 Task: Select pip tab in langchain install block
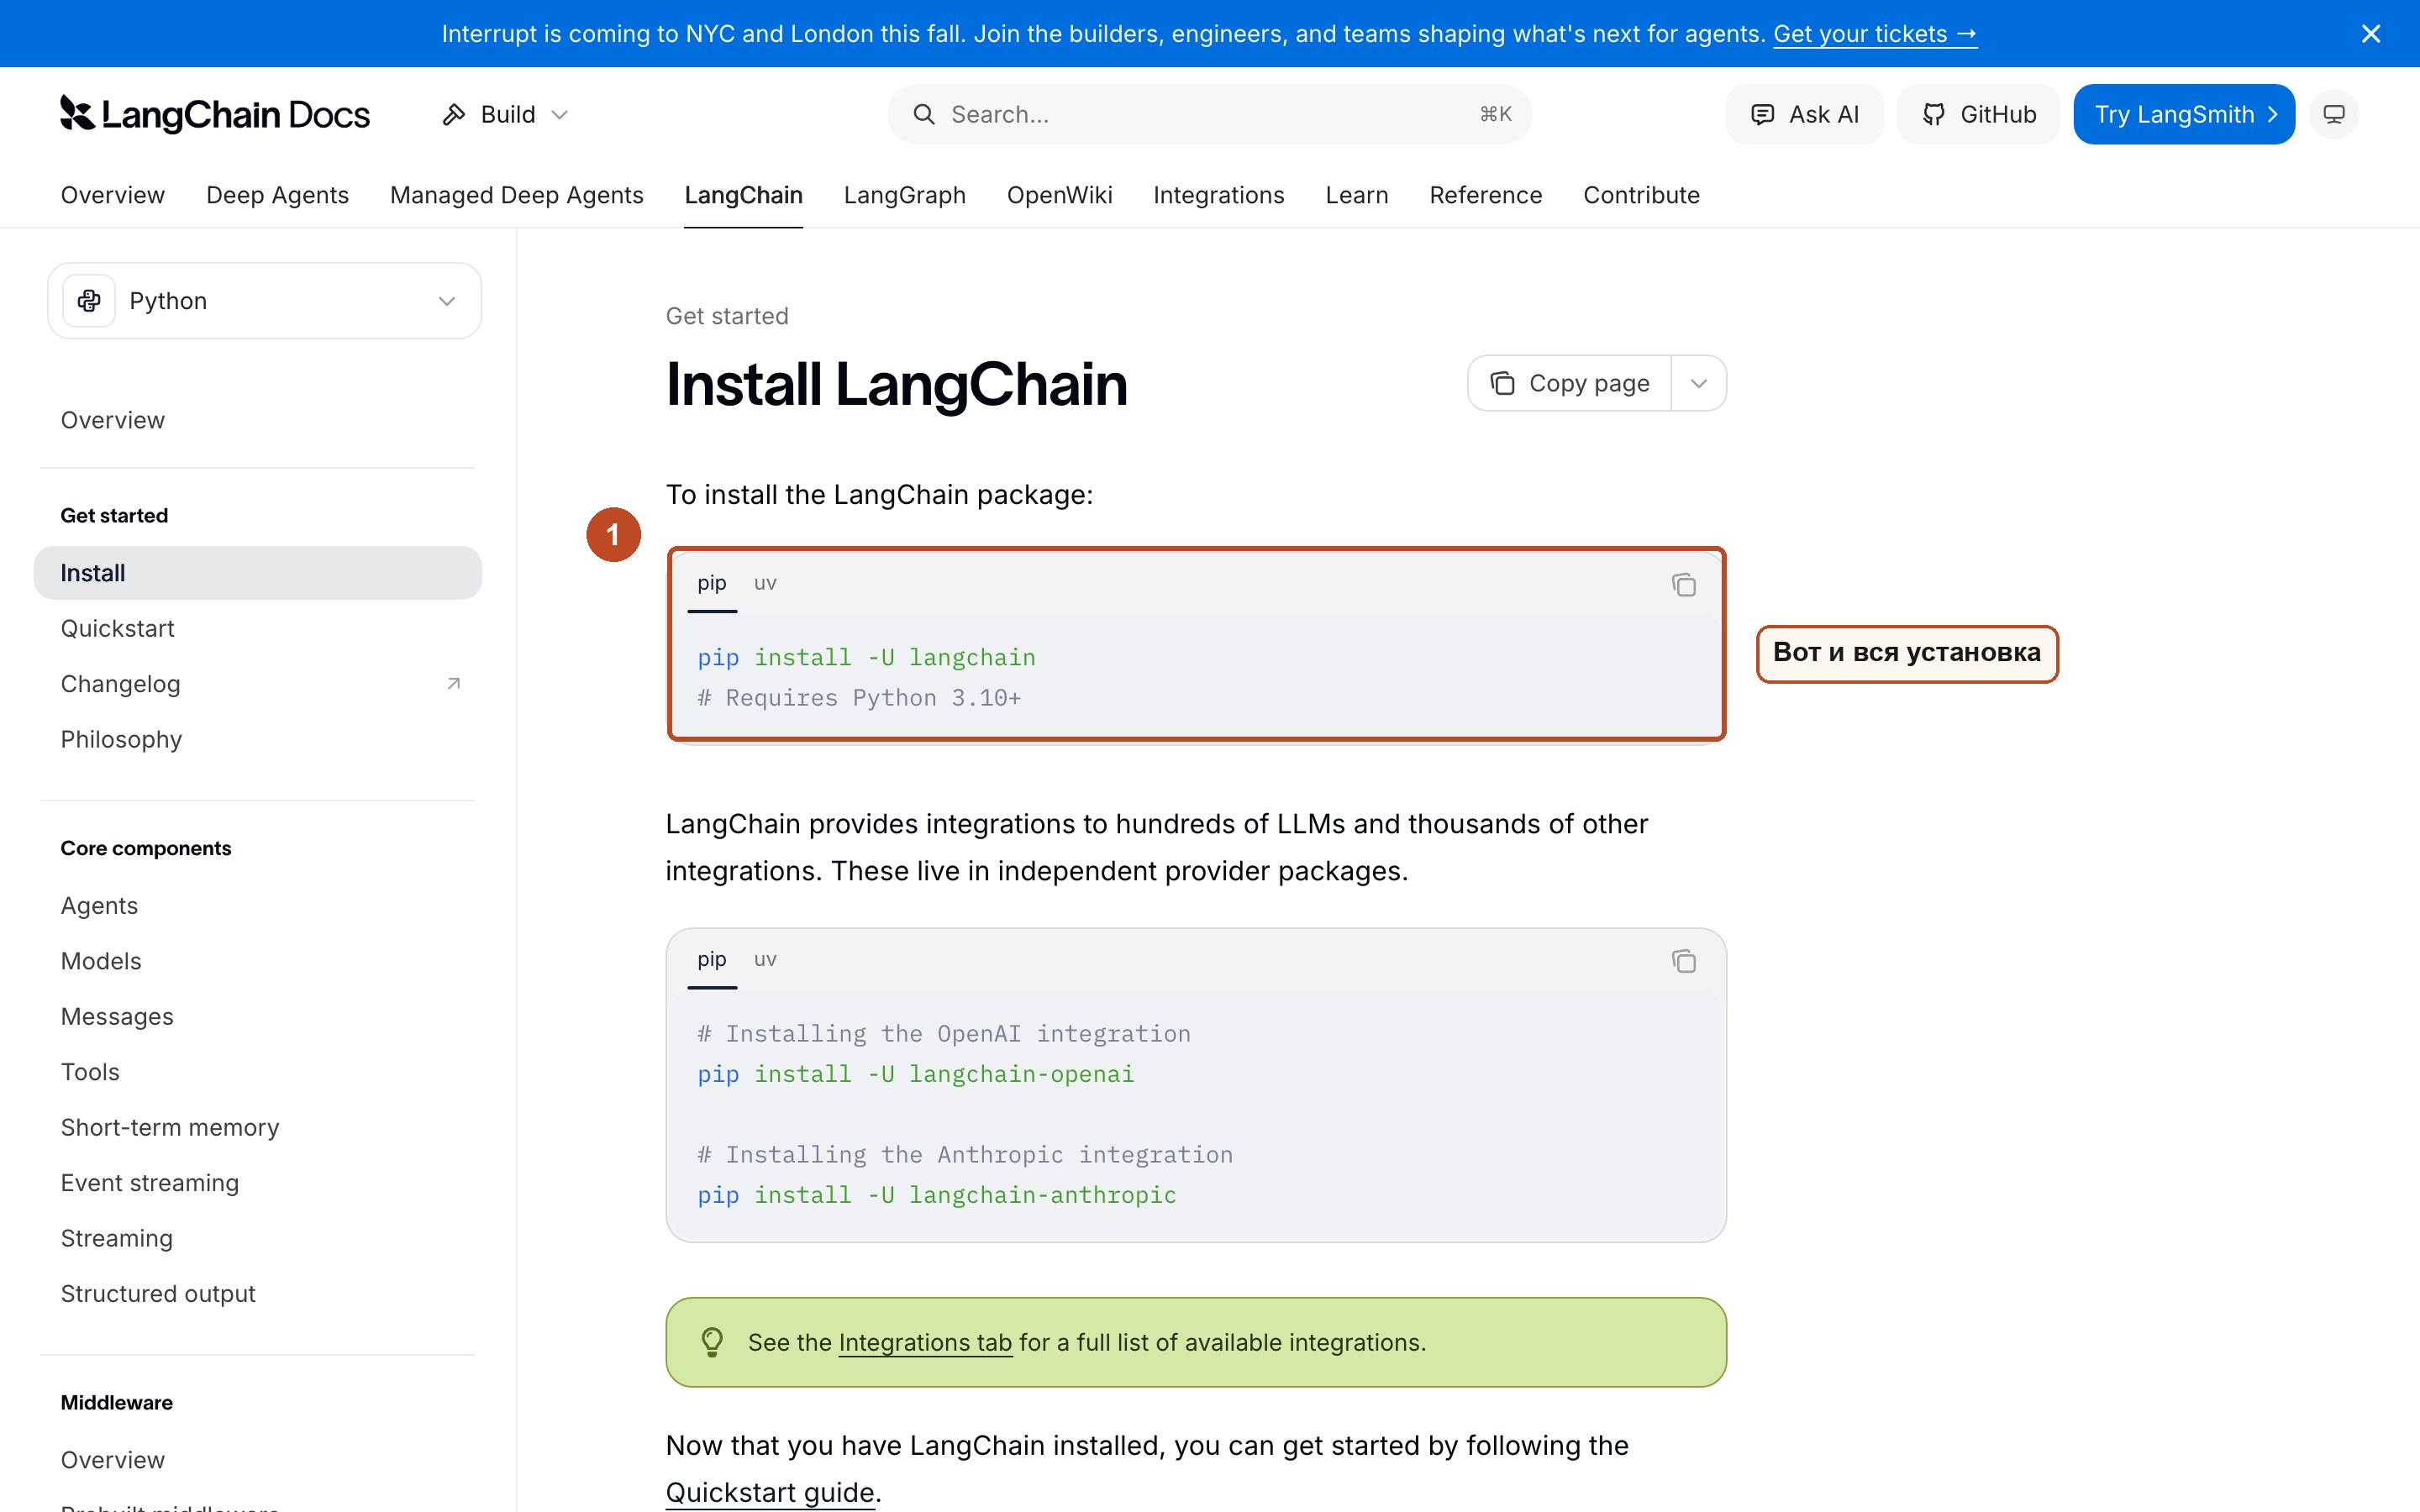click(x=712, y=583)
